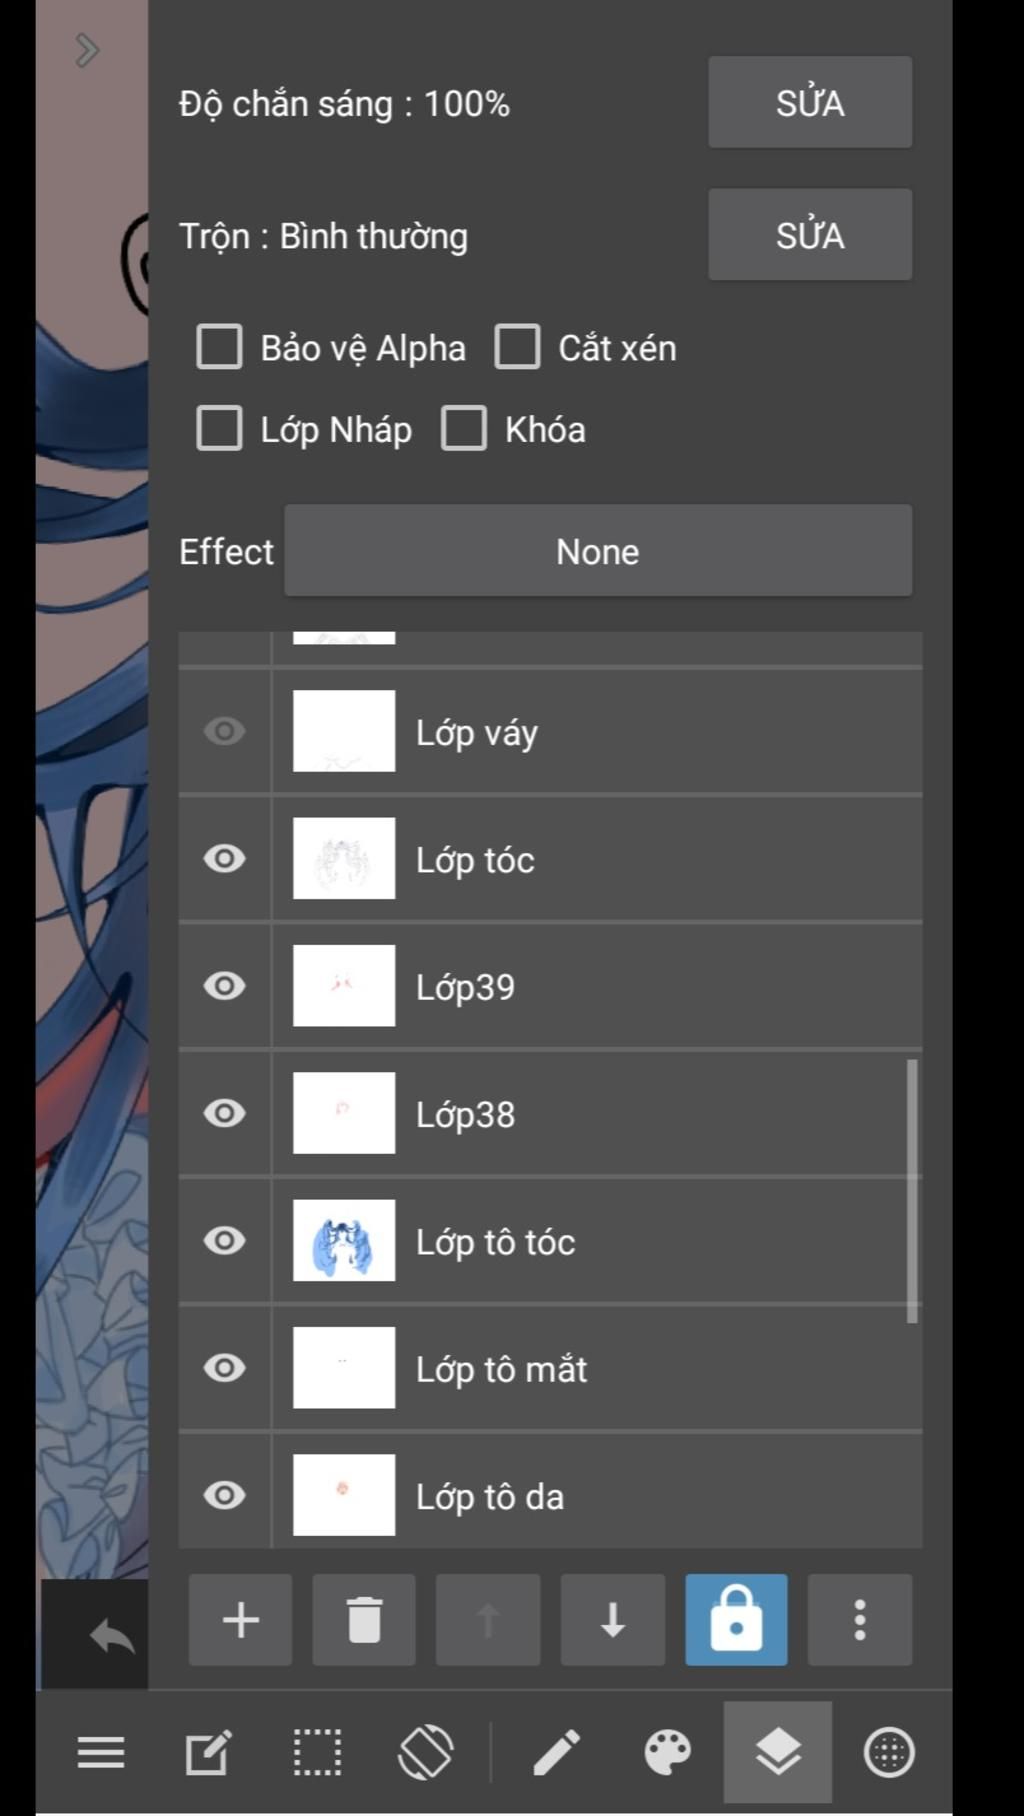The height and width of the screenshot is (1816, 1024).
Task: Open the rotate canvas tool
Action: (x=426, y=1752)
